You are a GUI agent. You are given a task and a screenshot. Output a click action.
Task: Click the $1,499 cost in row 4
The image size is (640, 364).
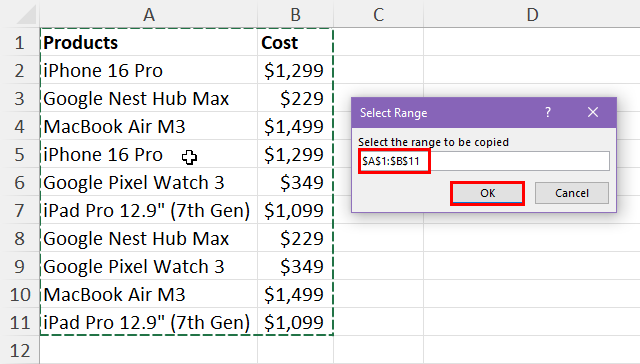pos(296,126)
